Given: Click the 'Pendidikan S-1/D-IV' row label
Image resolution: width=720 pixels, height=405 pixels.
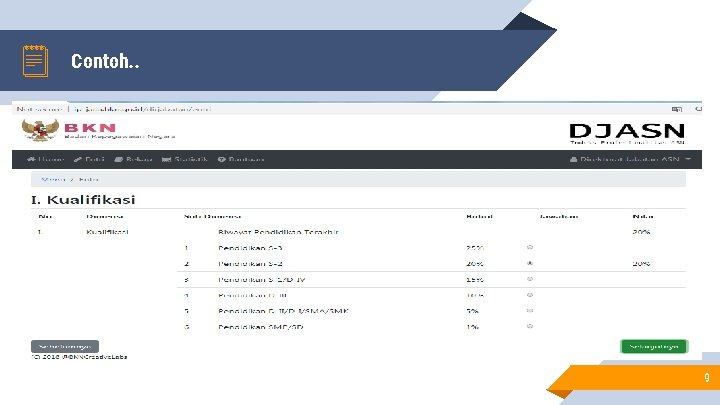Looking at the screenshot, I should [262, 280].
